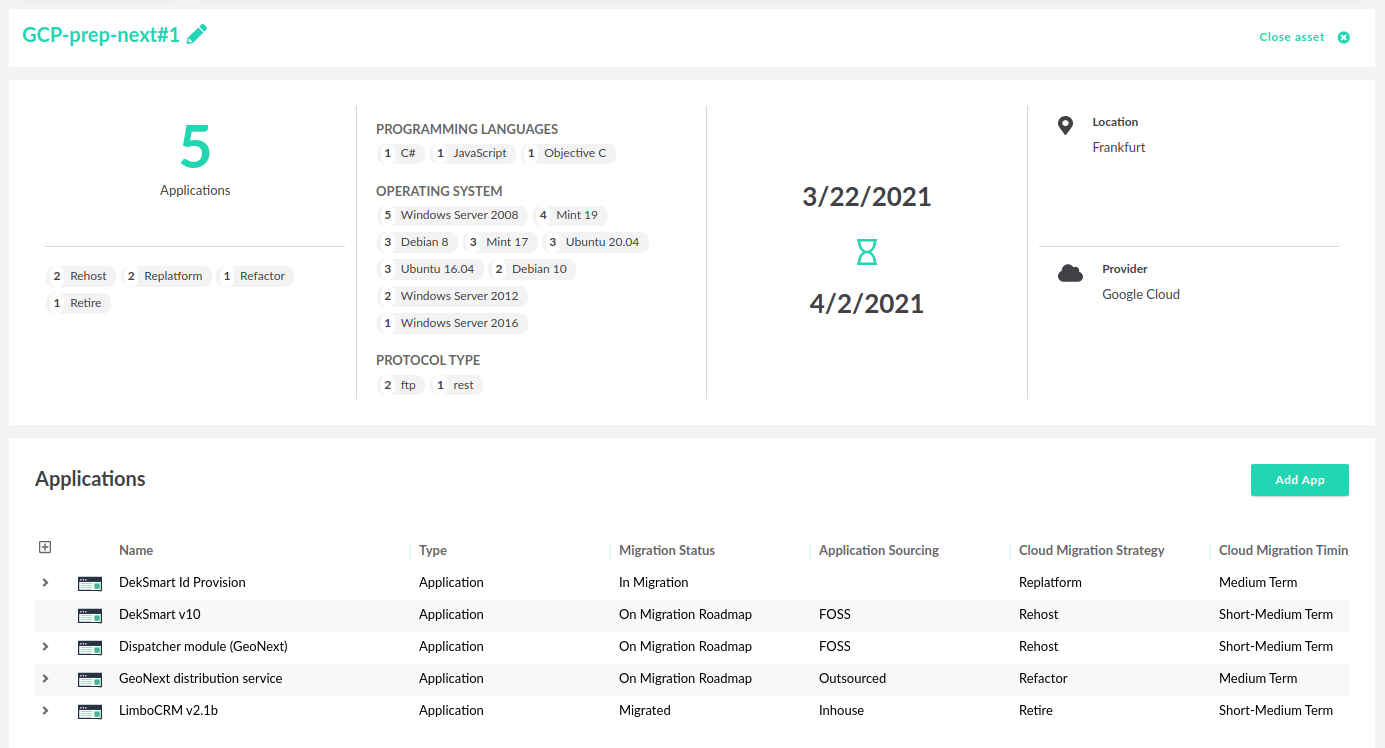Click the app icon for Dispatcher module (GeoNext)
Screen dimensions: 1385x748
click(x=90, y=647)
